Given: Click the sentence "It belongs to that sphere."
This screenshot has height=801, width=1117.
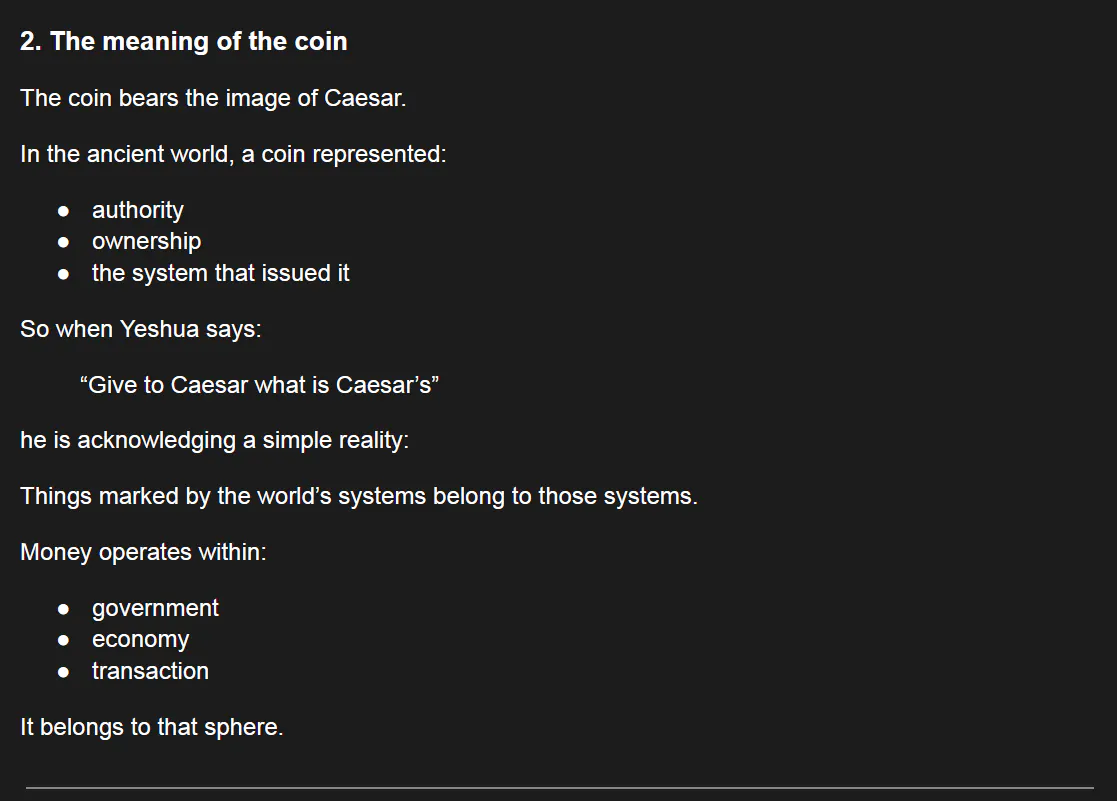Looking at the screenshot, I should pyautogui.click(x=151, y=727).
